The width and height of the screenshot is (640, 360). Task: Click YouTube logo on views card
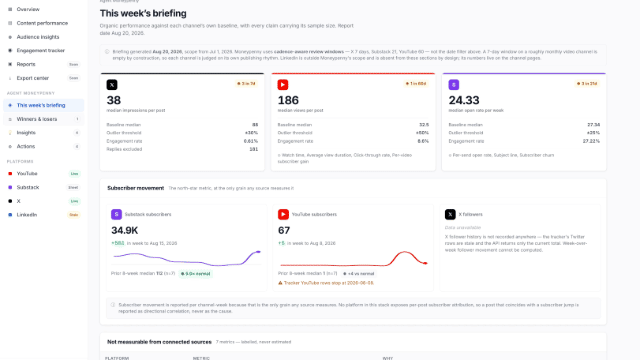point(283,84)
